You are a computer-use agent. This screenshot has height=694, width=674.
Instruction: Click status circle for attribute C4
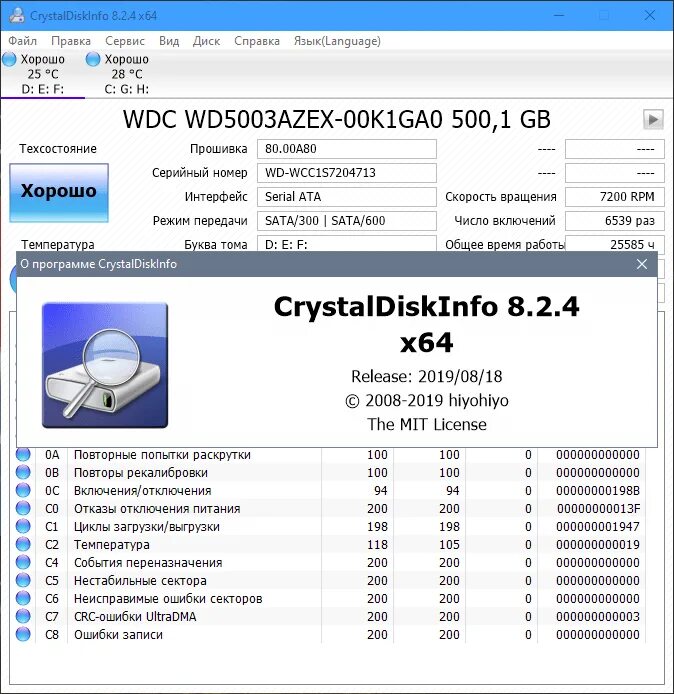pos(23,562)
